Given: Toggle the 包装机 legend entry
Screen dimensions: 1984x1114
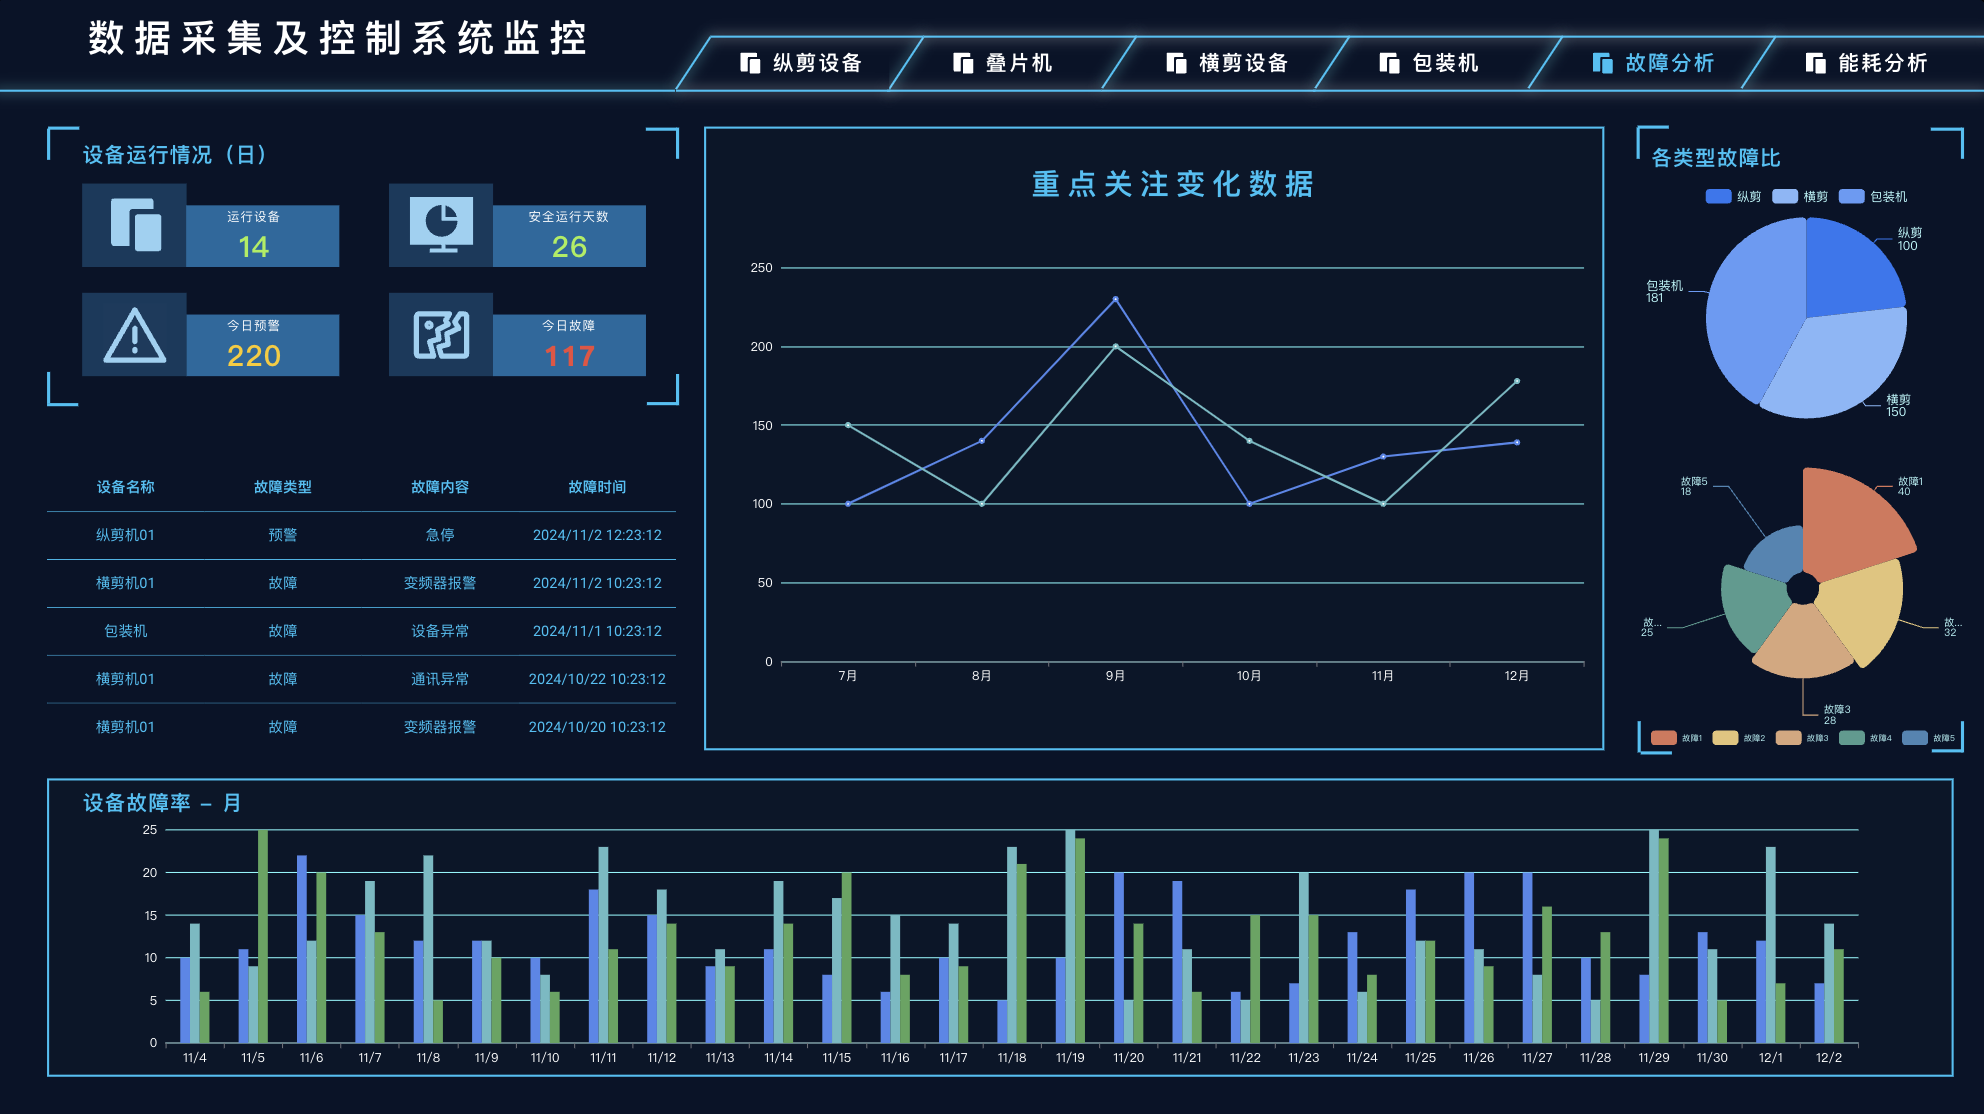Looking at the screenshot, I should pyautogui.click(x=1852, y=197).
